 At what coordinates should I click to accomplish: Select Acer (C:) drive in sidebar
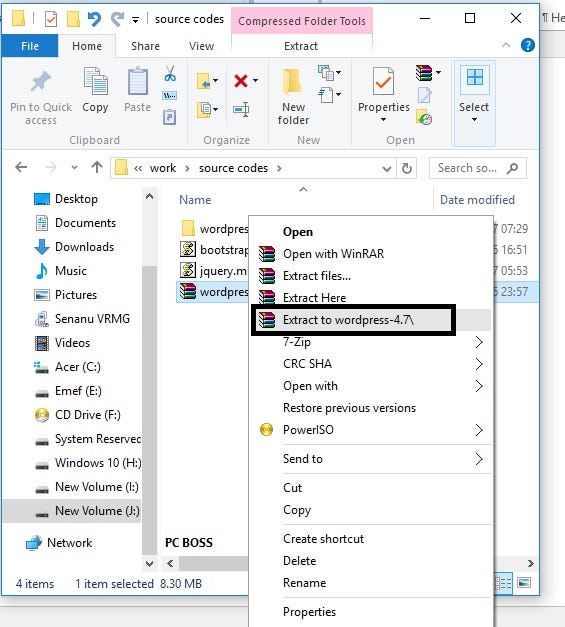(x=68, y=367)
